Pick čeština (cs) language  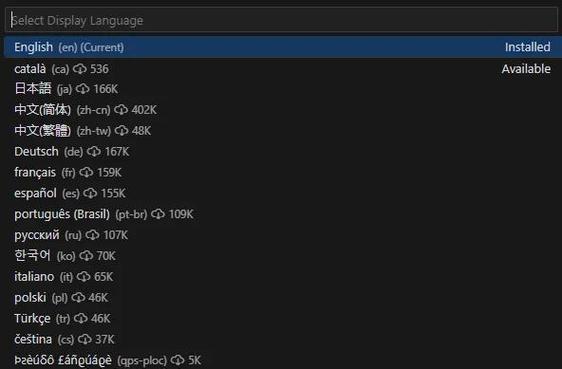point(283,339)
